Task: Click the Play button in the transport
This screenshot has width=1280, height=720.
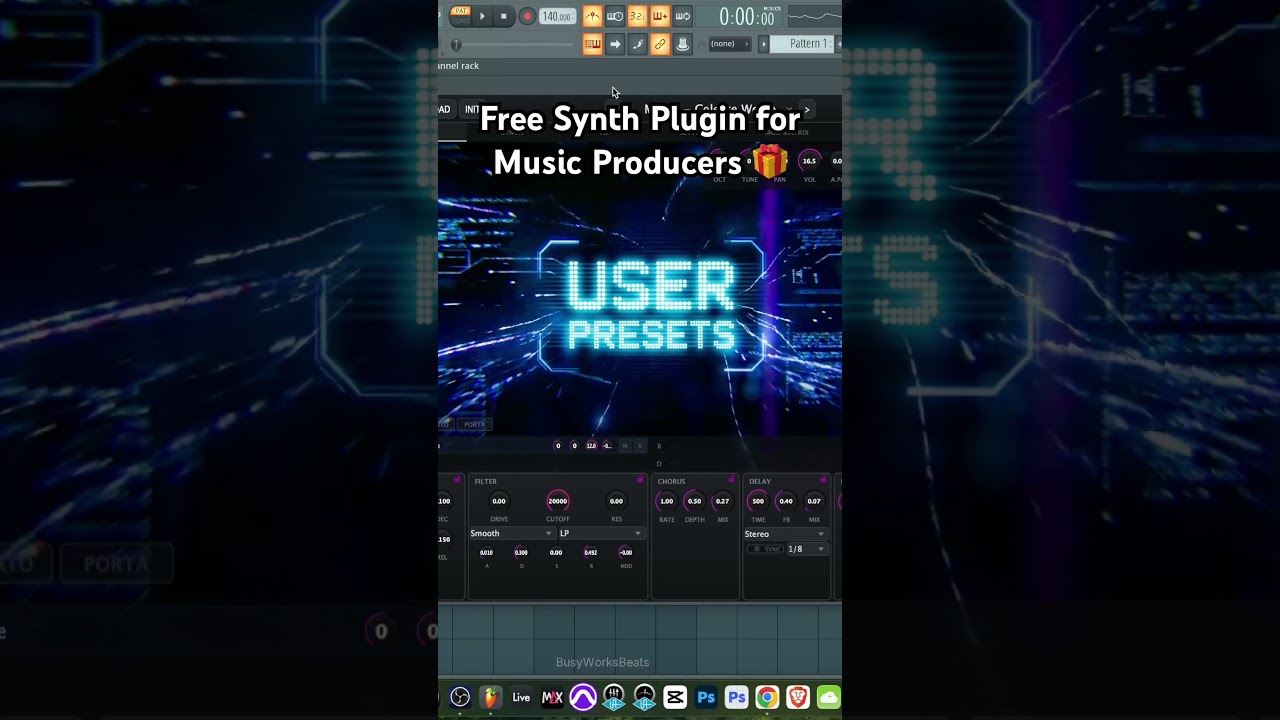Action: click(x=482, y=16)
